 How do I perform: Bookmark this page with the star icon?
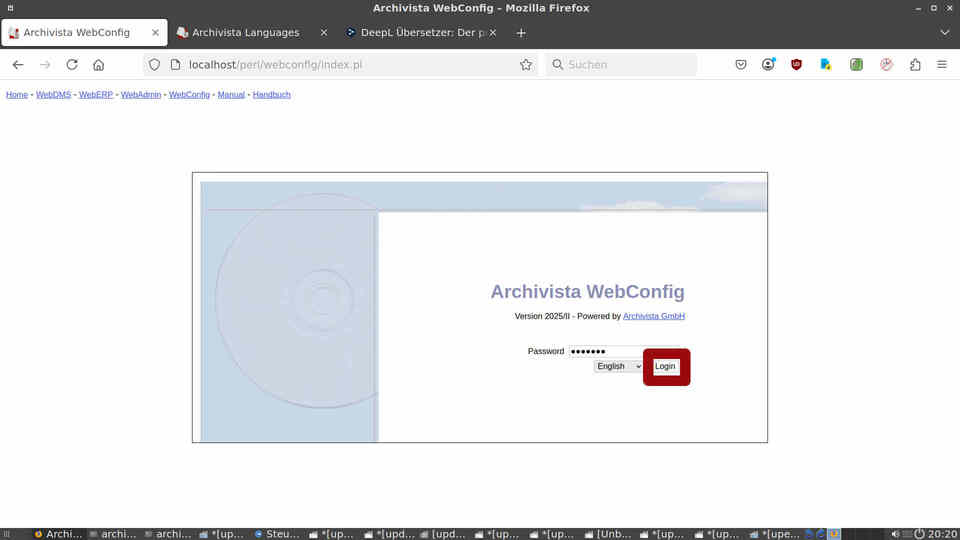[x=526, y=64]
